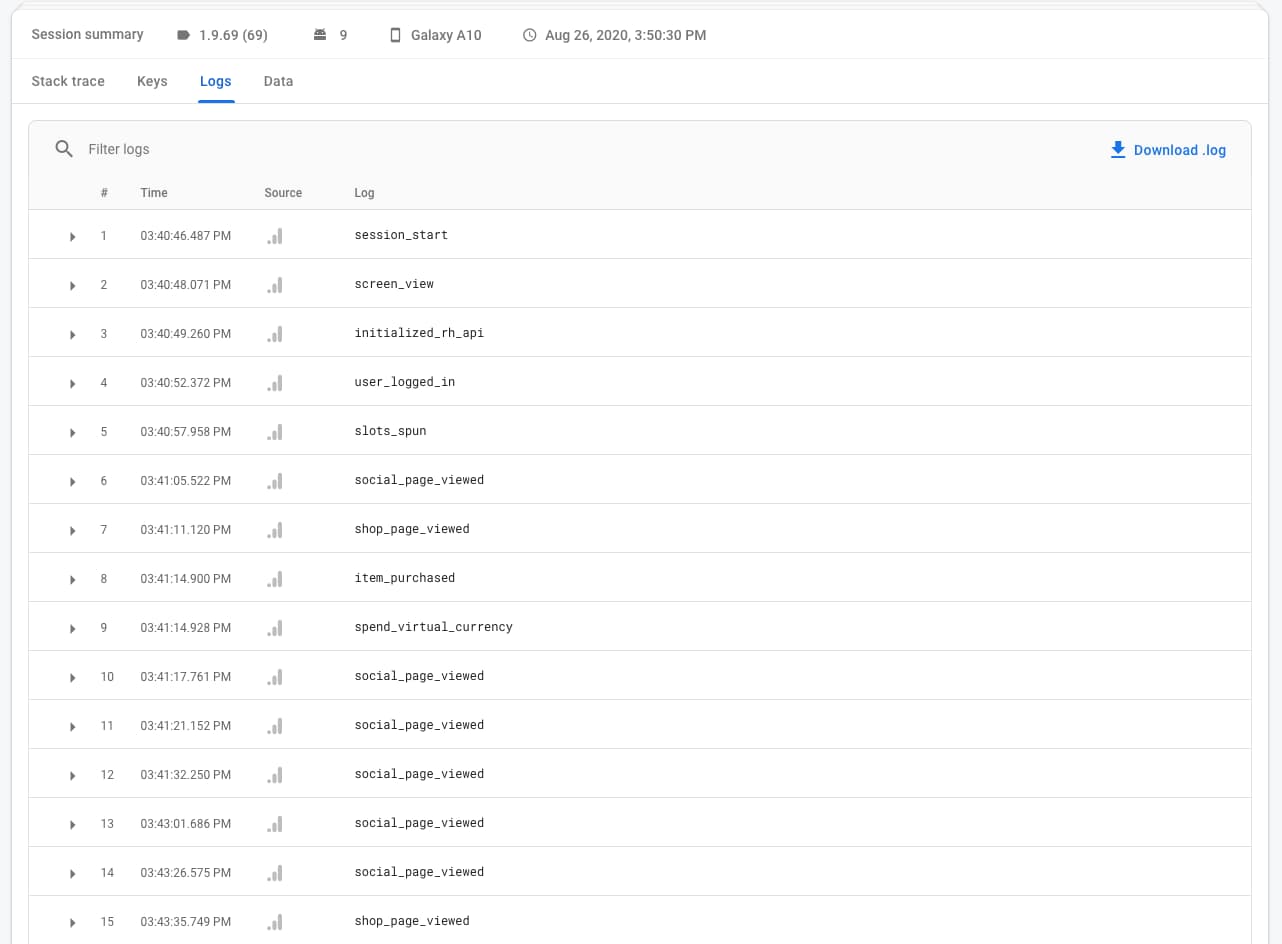This screenshot has height=944, width=1282.
Task: Open the Data tab
Action: click(278, 81)
